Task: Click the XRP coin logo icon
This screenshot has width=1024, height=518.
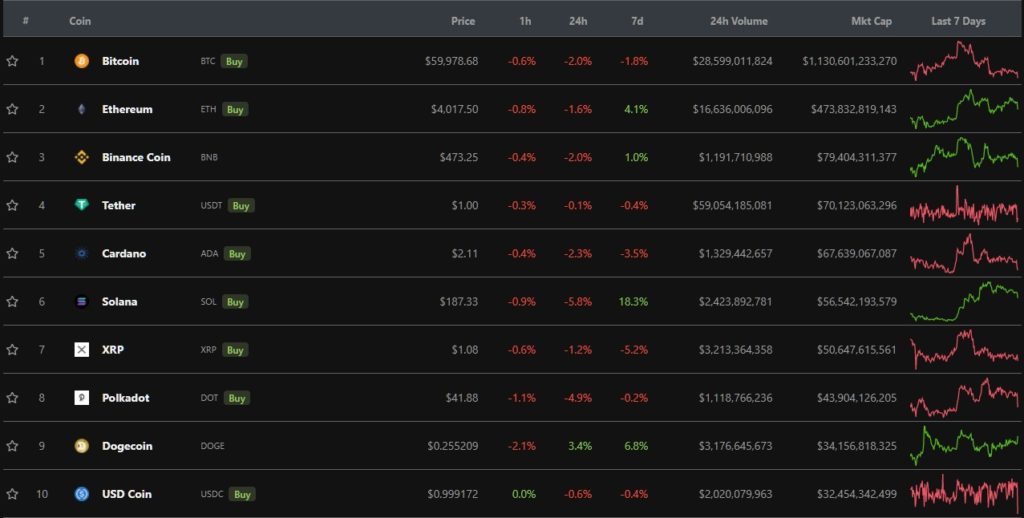Action: [x=82, y=349]
